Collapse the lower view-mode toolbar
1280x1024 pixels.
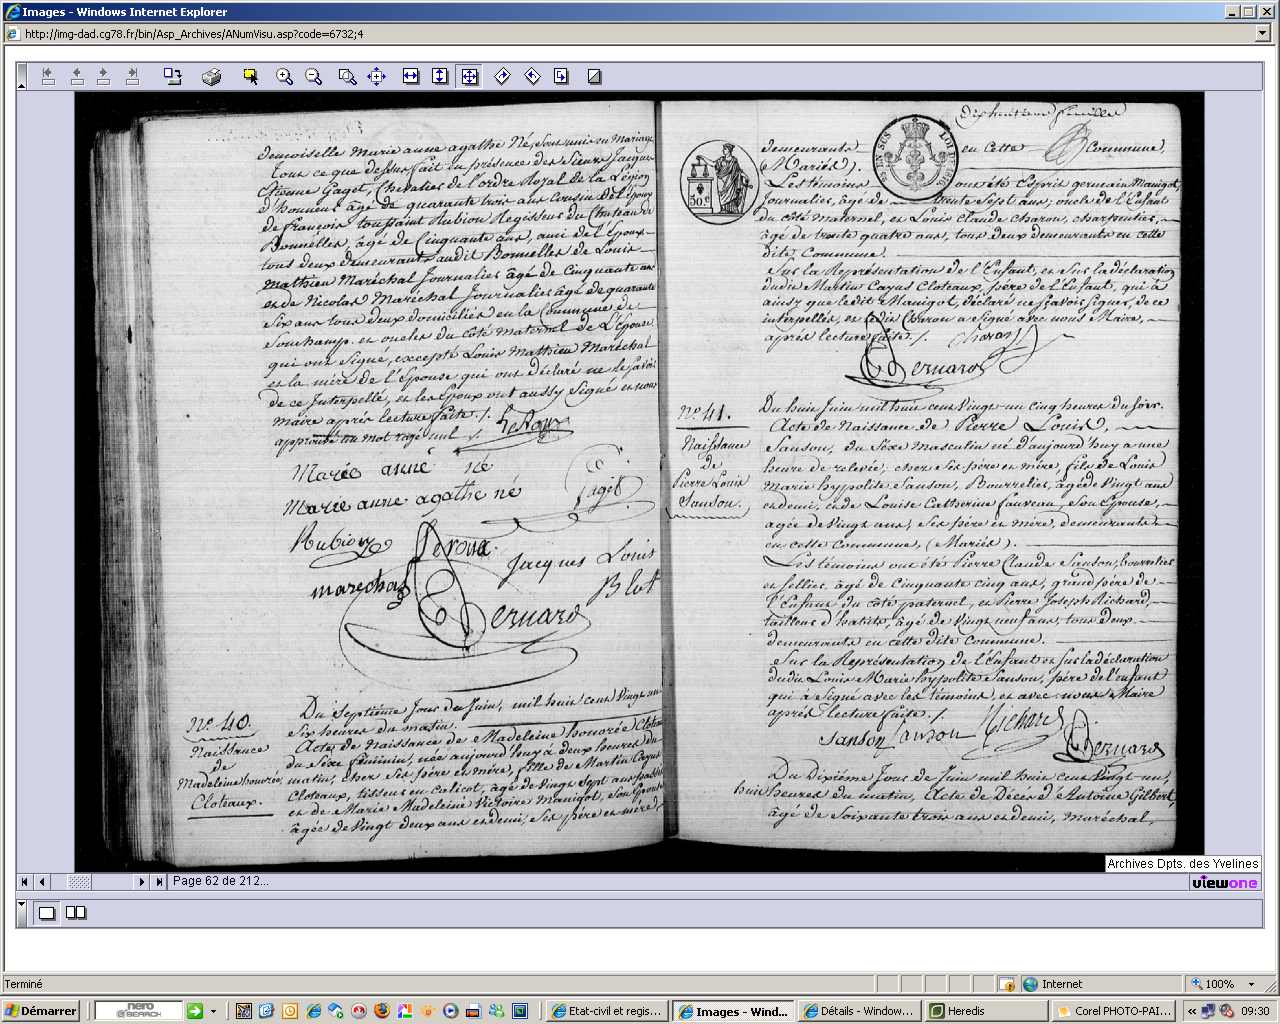[x=22, y=905]
